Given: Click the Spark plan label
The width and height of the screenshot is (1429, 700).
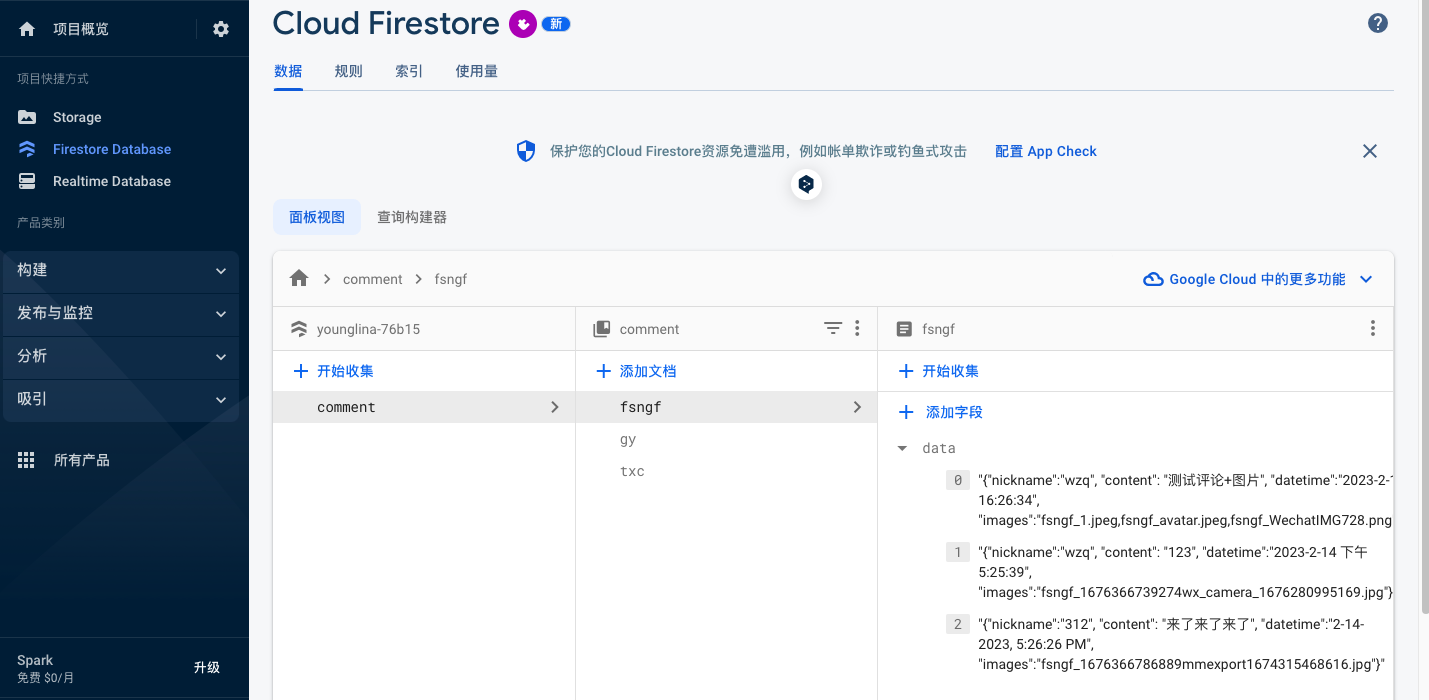Looking at the screenshot, I should tap(35, 660).
